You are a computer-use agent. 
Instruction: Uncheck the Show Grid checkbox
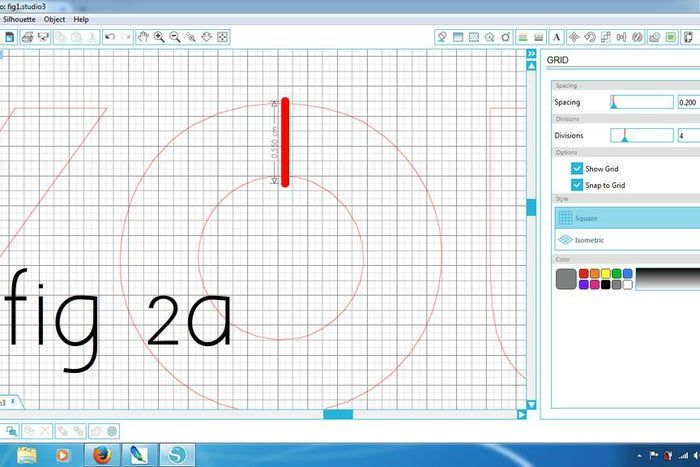click(x=577, y=169)
